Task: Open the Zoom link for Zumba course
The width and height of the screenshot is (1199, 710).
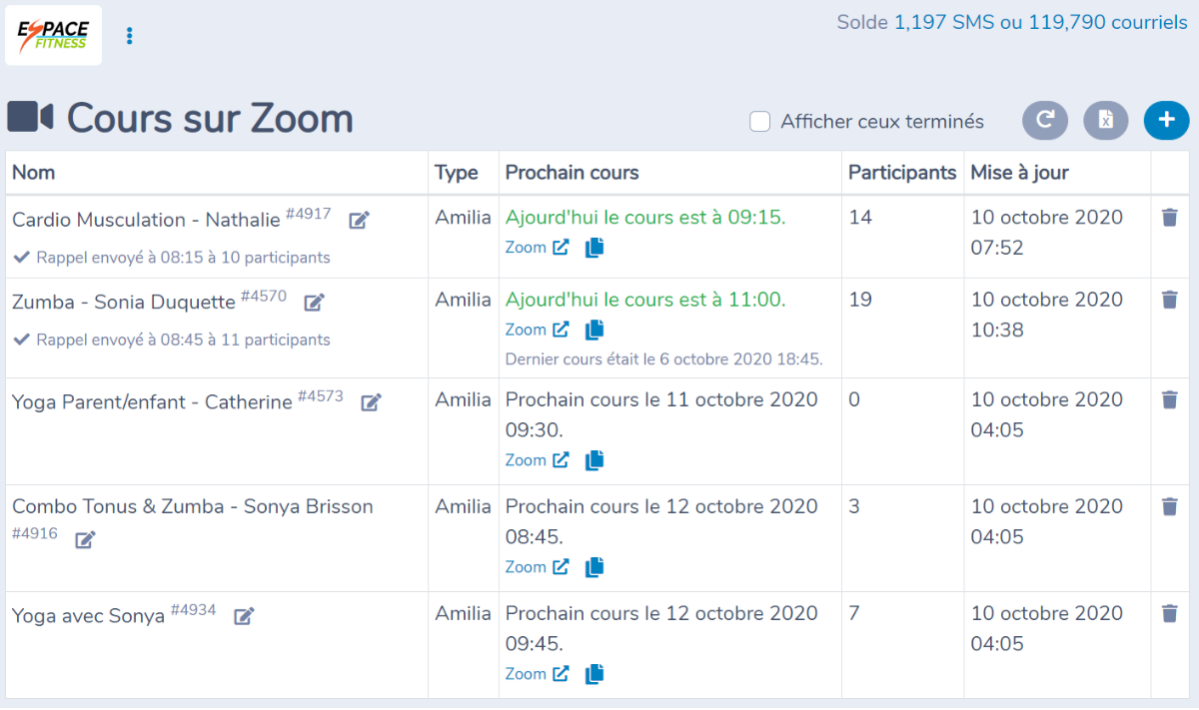Action: point(537,330)
